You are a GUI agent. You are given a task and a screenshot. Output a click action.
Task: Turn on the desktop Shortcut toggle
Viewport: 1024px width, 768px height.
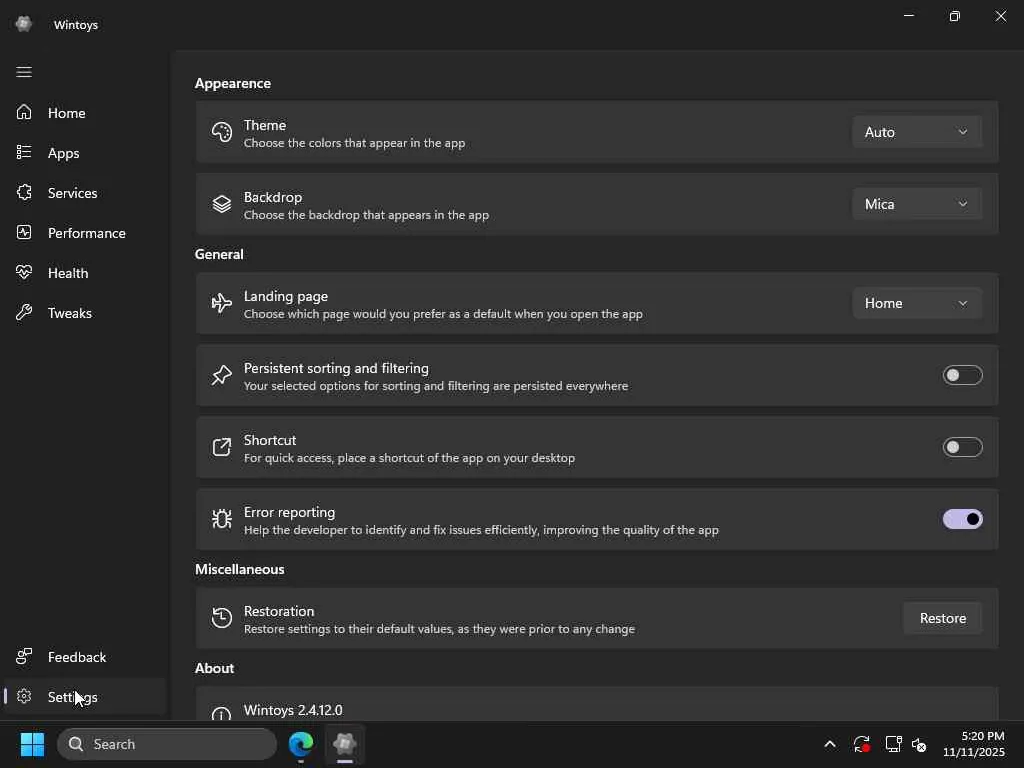962,447
